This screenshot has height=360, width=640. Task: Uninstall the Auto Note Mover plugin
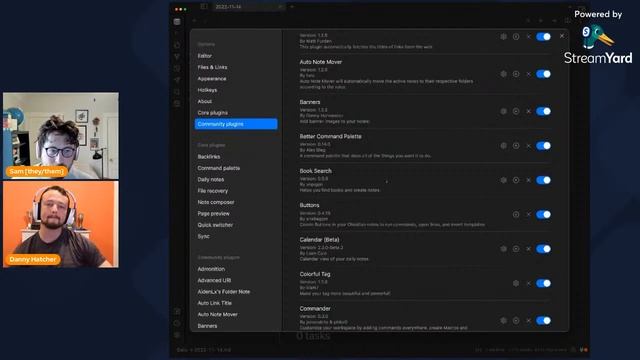pos(529,74)
